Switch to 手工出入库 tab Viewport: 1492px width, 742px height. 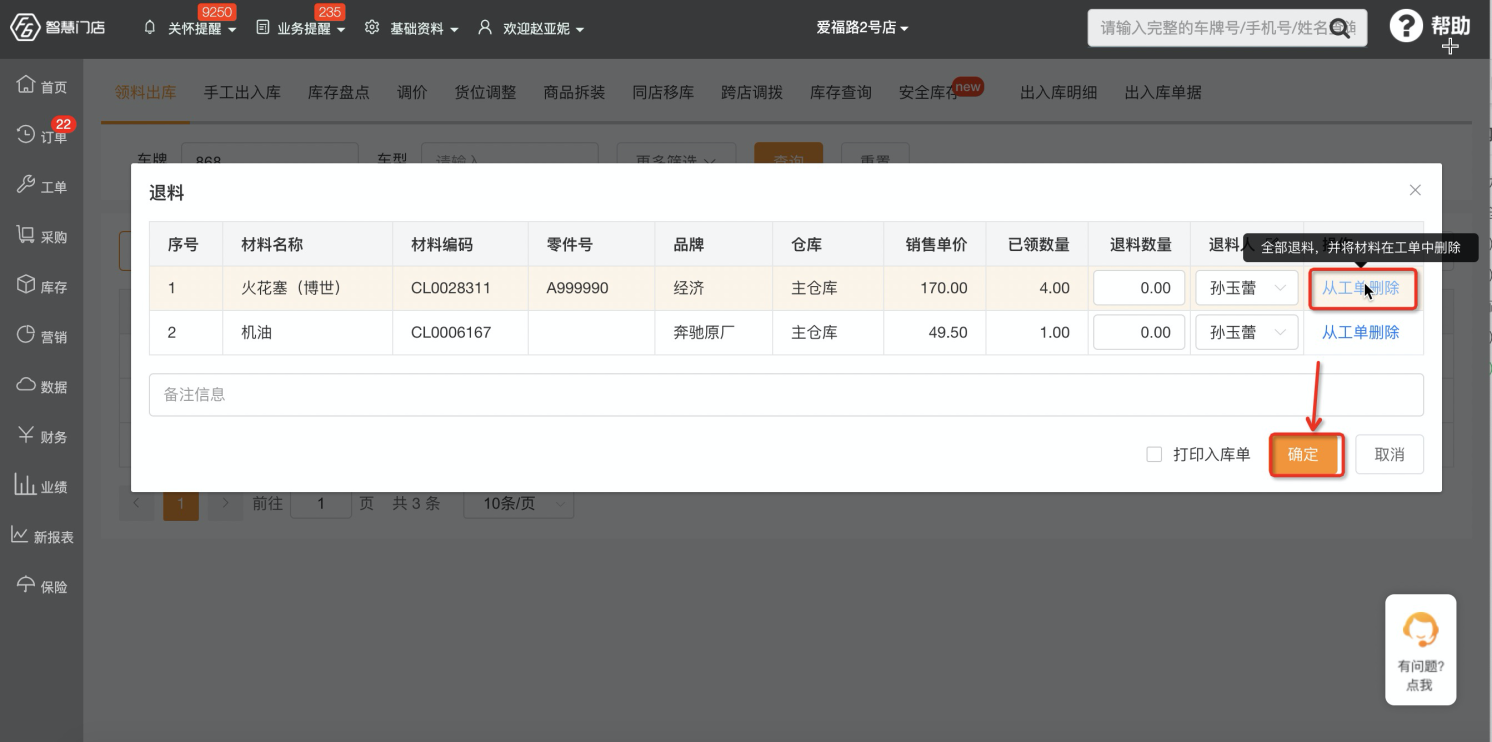pyautogui.click(x=242, y=92)
